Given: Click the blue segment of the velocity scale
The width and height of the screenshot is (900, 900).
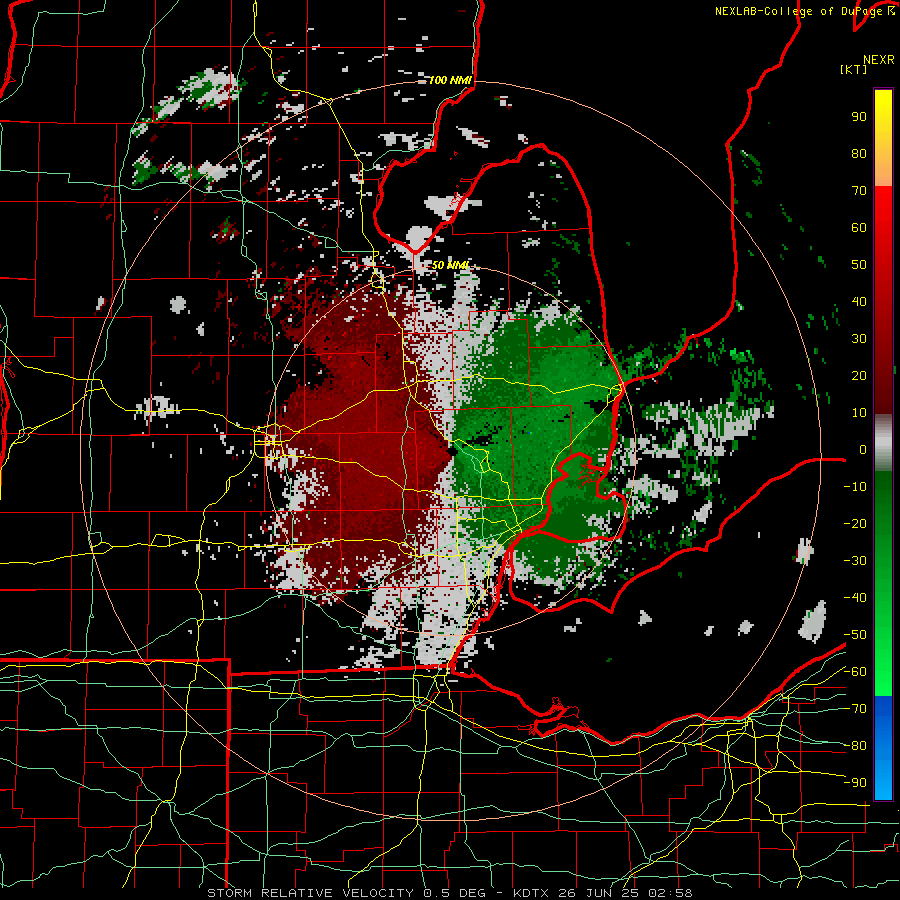Looking at the screenshot, I should click(x=883, y=747).
